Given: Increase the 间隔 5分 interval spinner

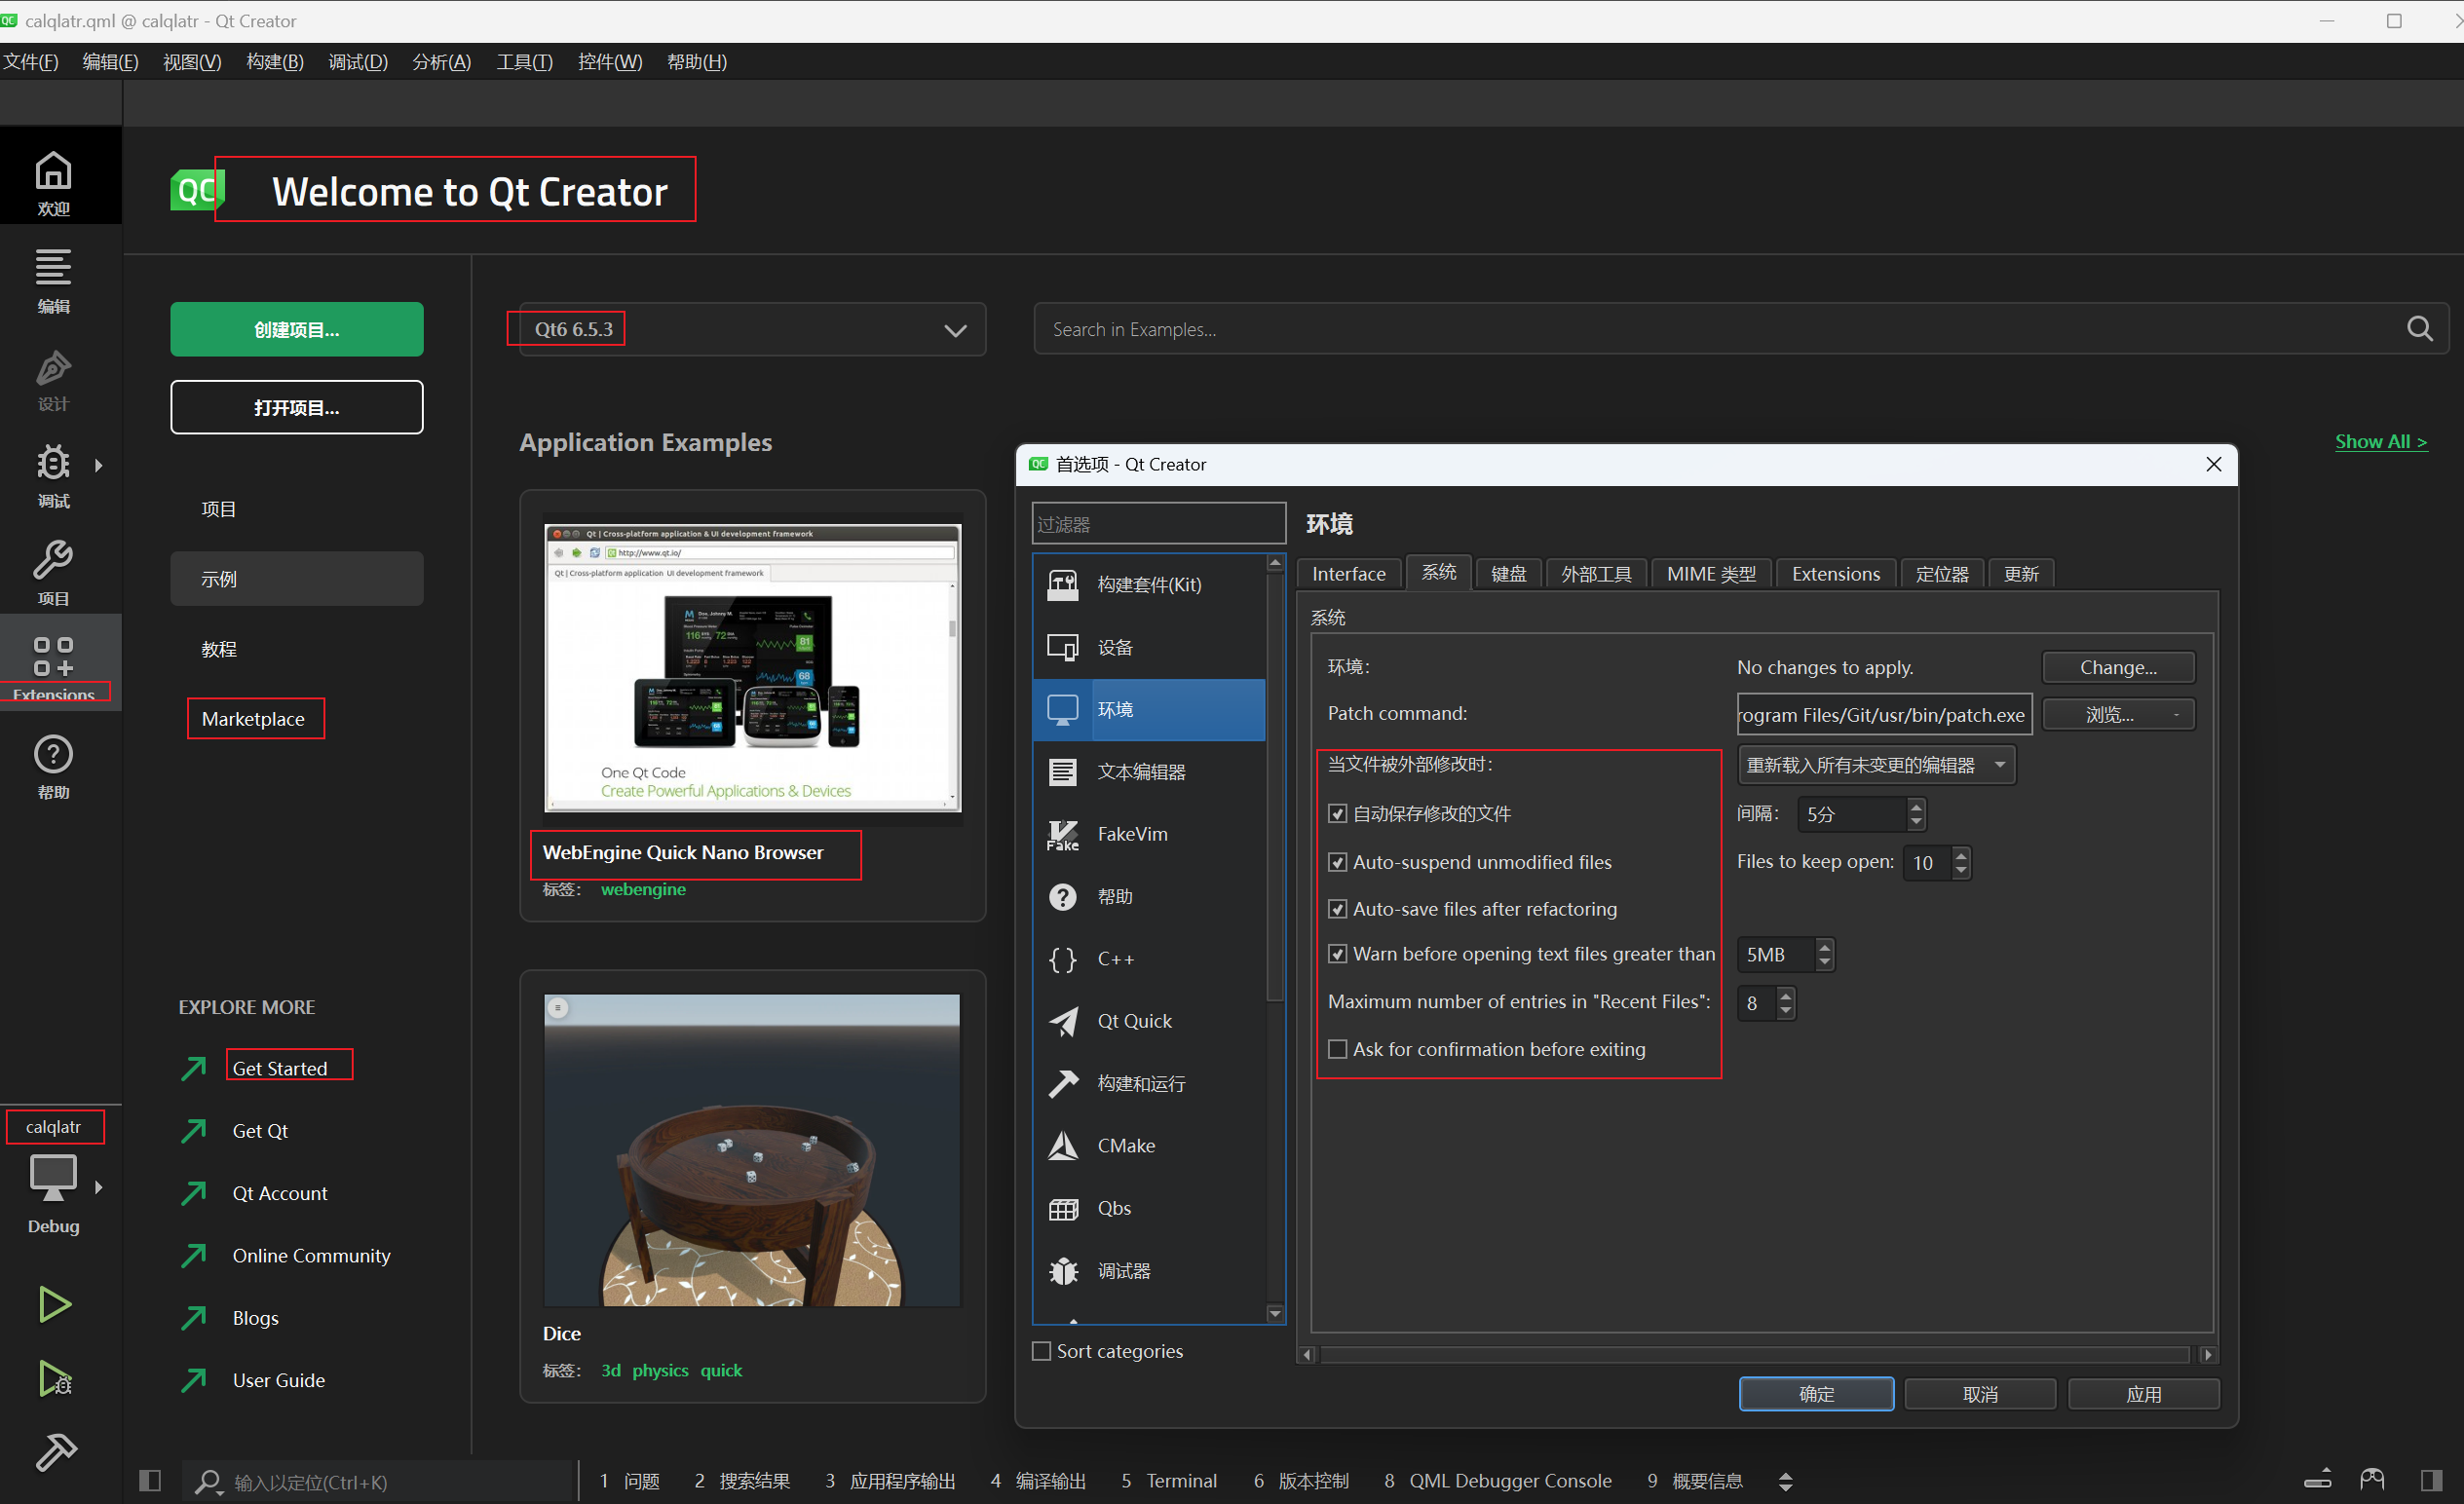Looking at the screenshot, I should pyautogui.click(x=1916, y=806).
